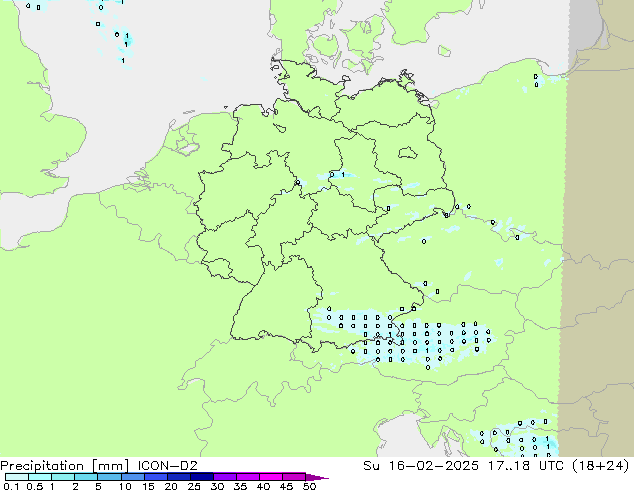Click the '0.5' legend value
Viewport: 634px width, 490px height.
[35, 486]
